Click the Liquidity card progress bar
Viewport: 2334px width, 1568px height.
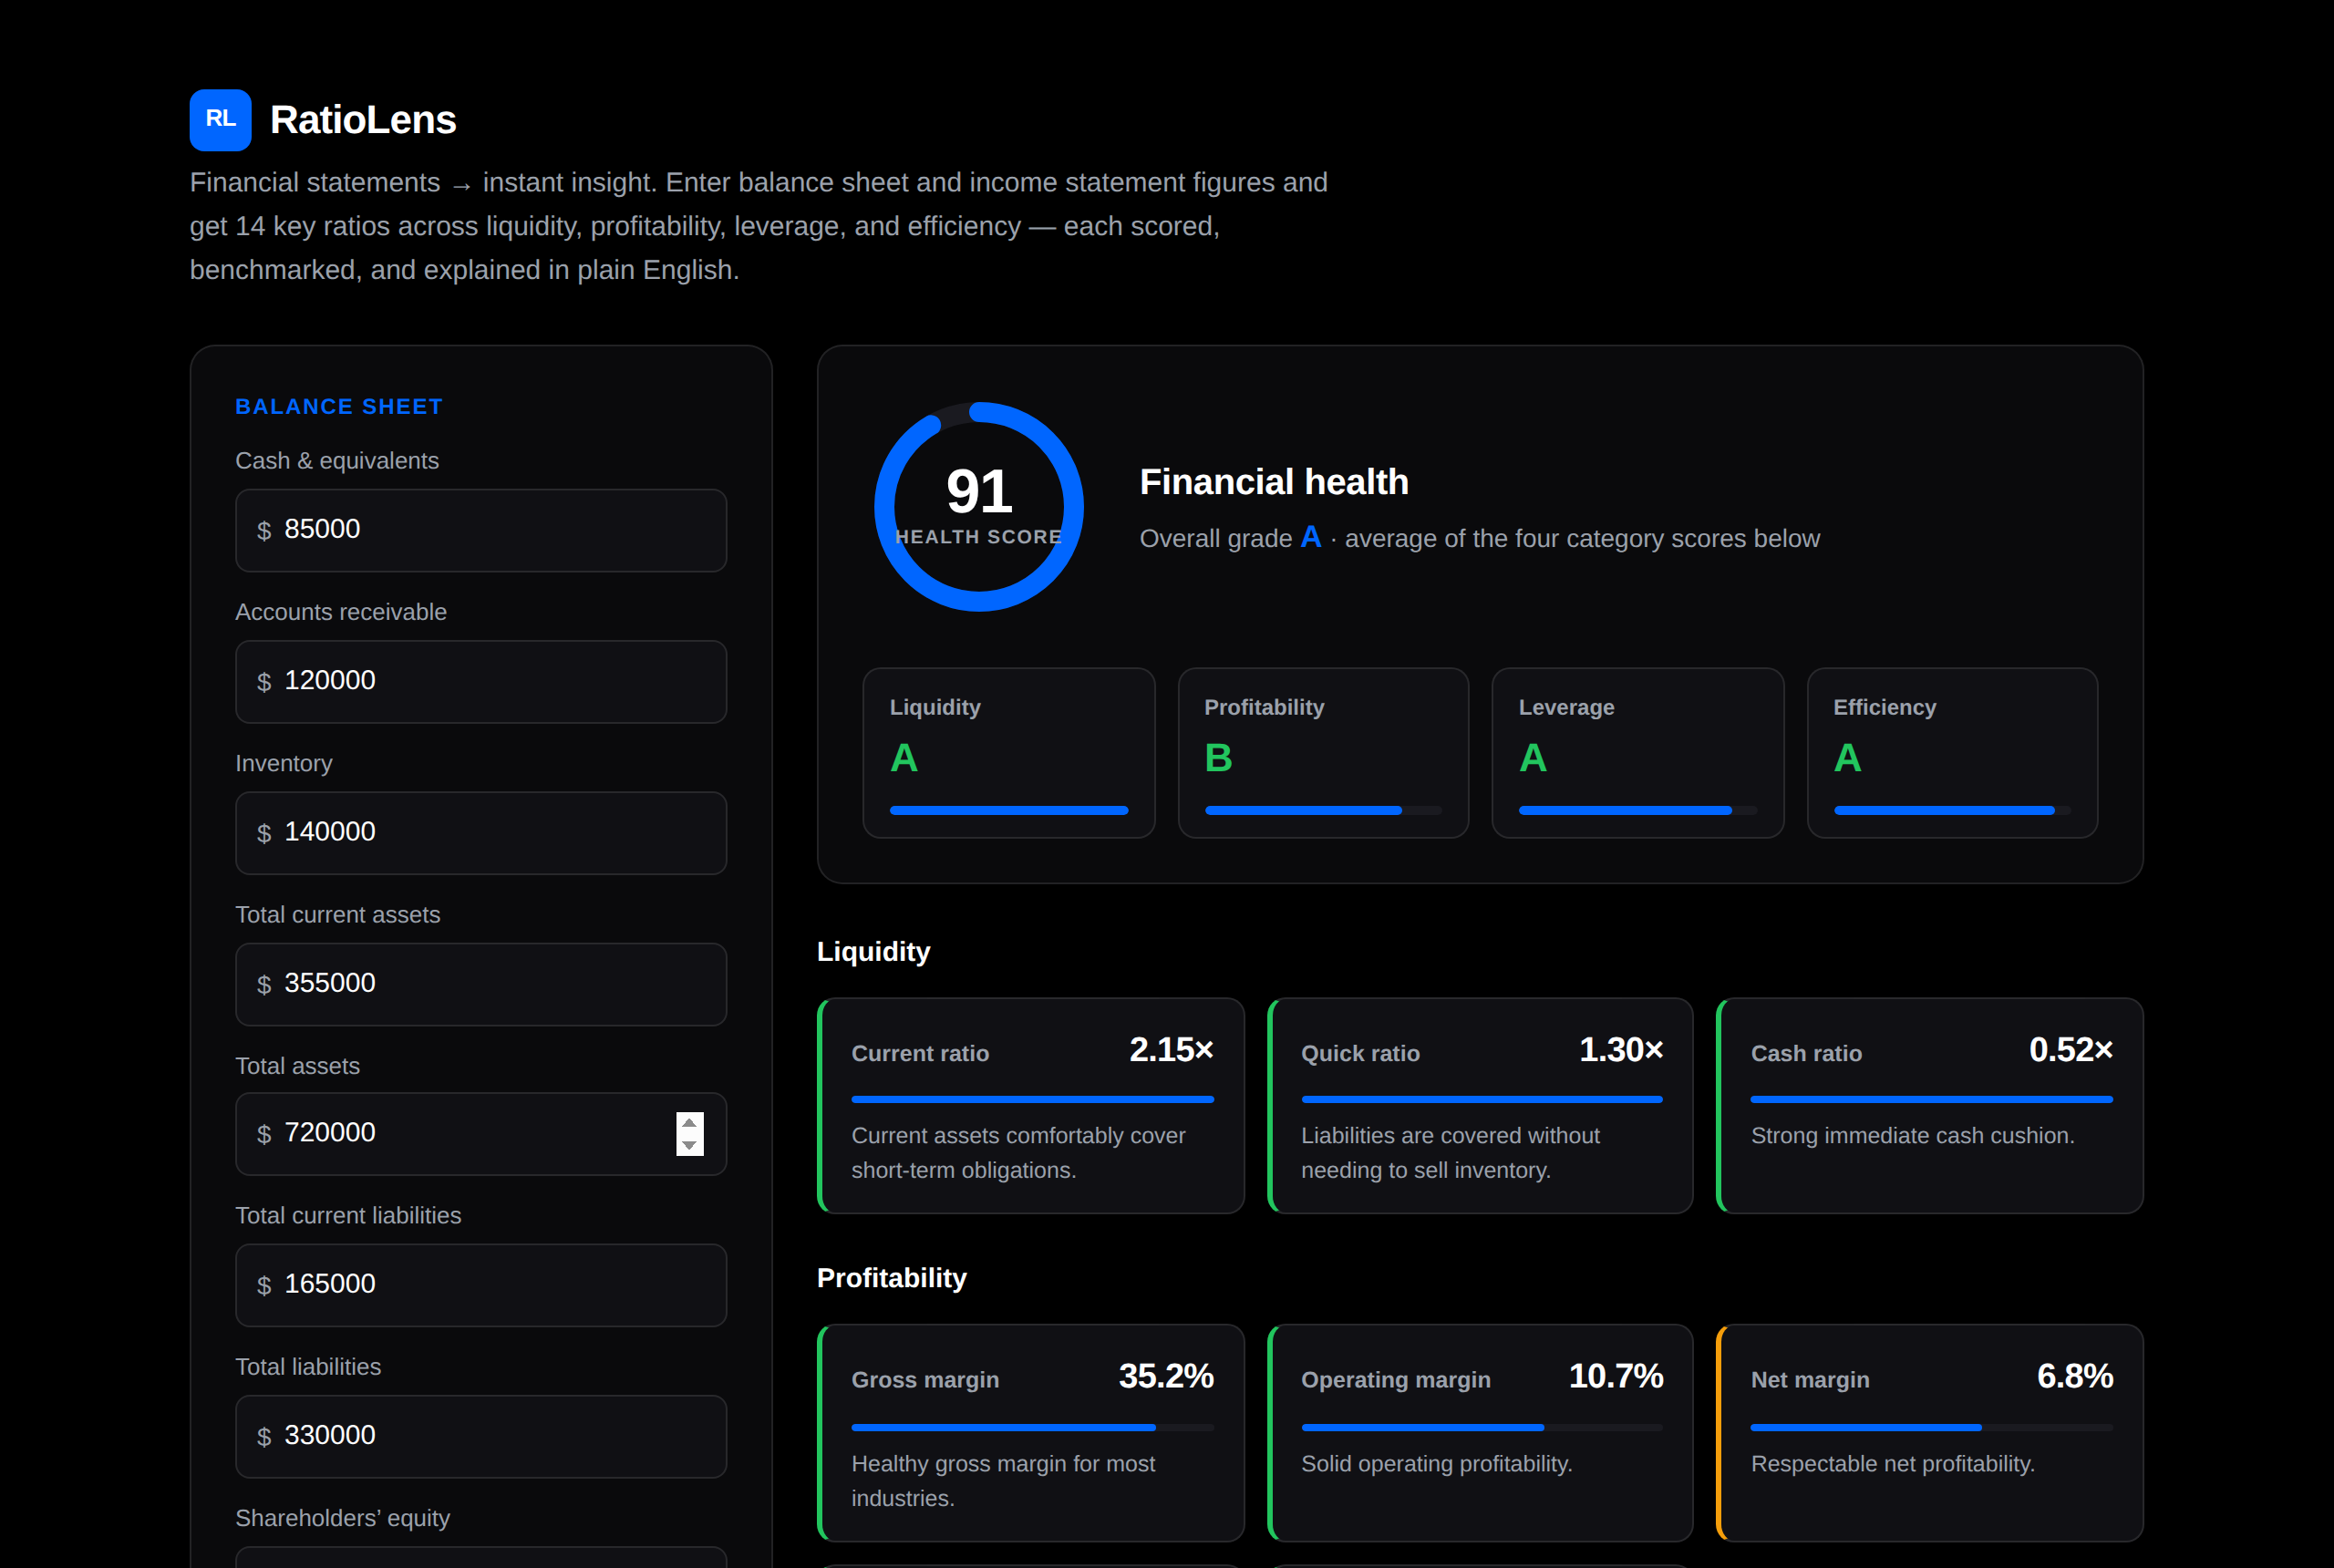pos(1009,810)
